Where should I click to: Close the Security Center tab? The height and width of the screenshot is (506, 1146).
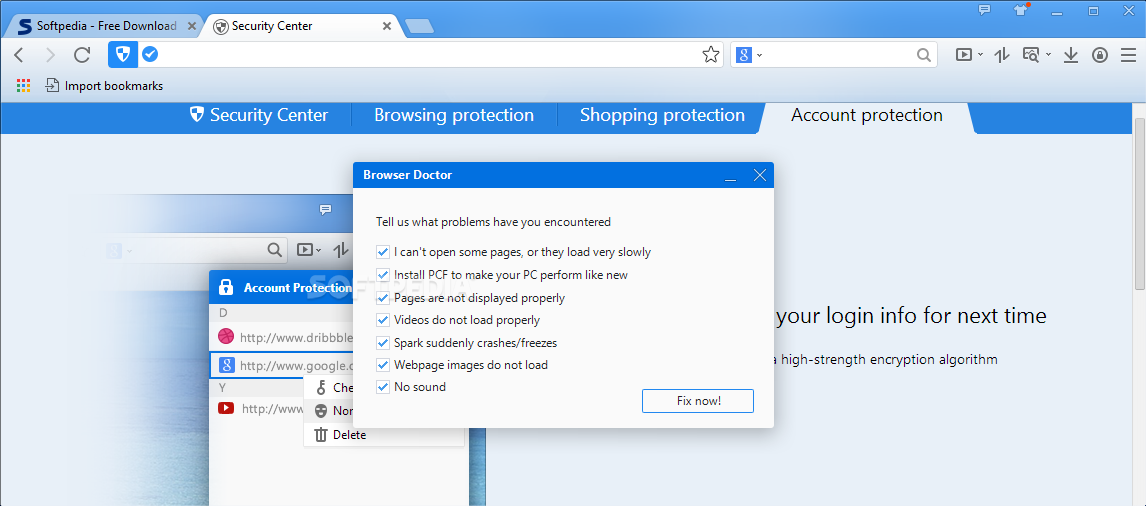click(387, 26)
